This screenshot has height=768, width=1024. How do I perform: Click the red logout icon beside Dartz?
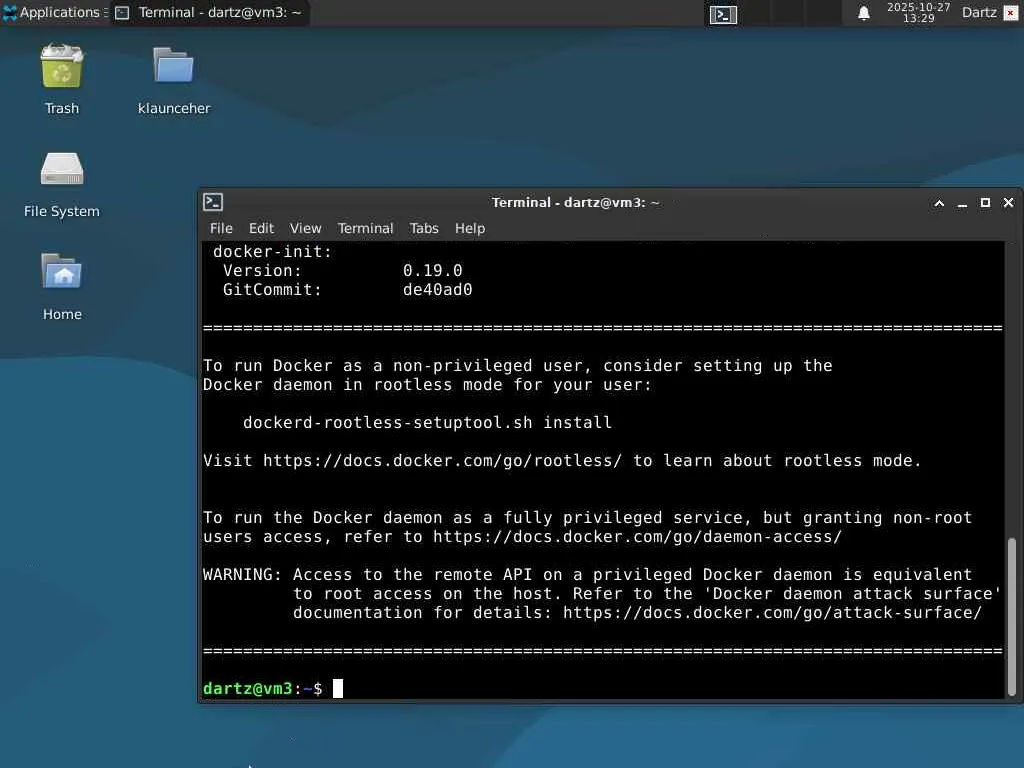pyautogui.click(x=1010, y=13)
